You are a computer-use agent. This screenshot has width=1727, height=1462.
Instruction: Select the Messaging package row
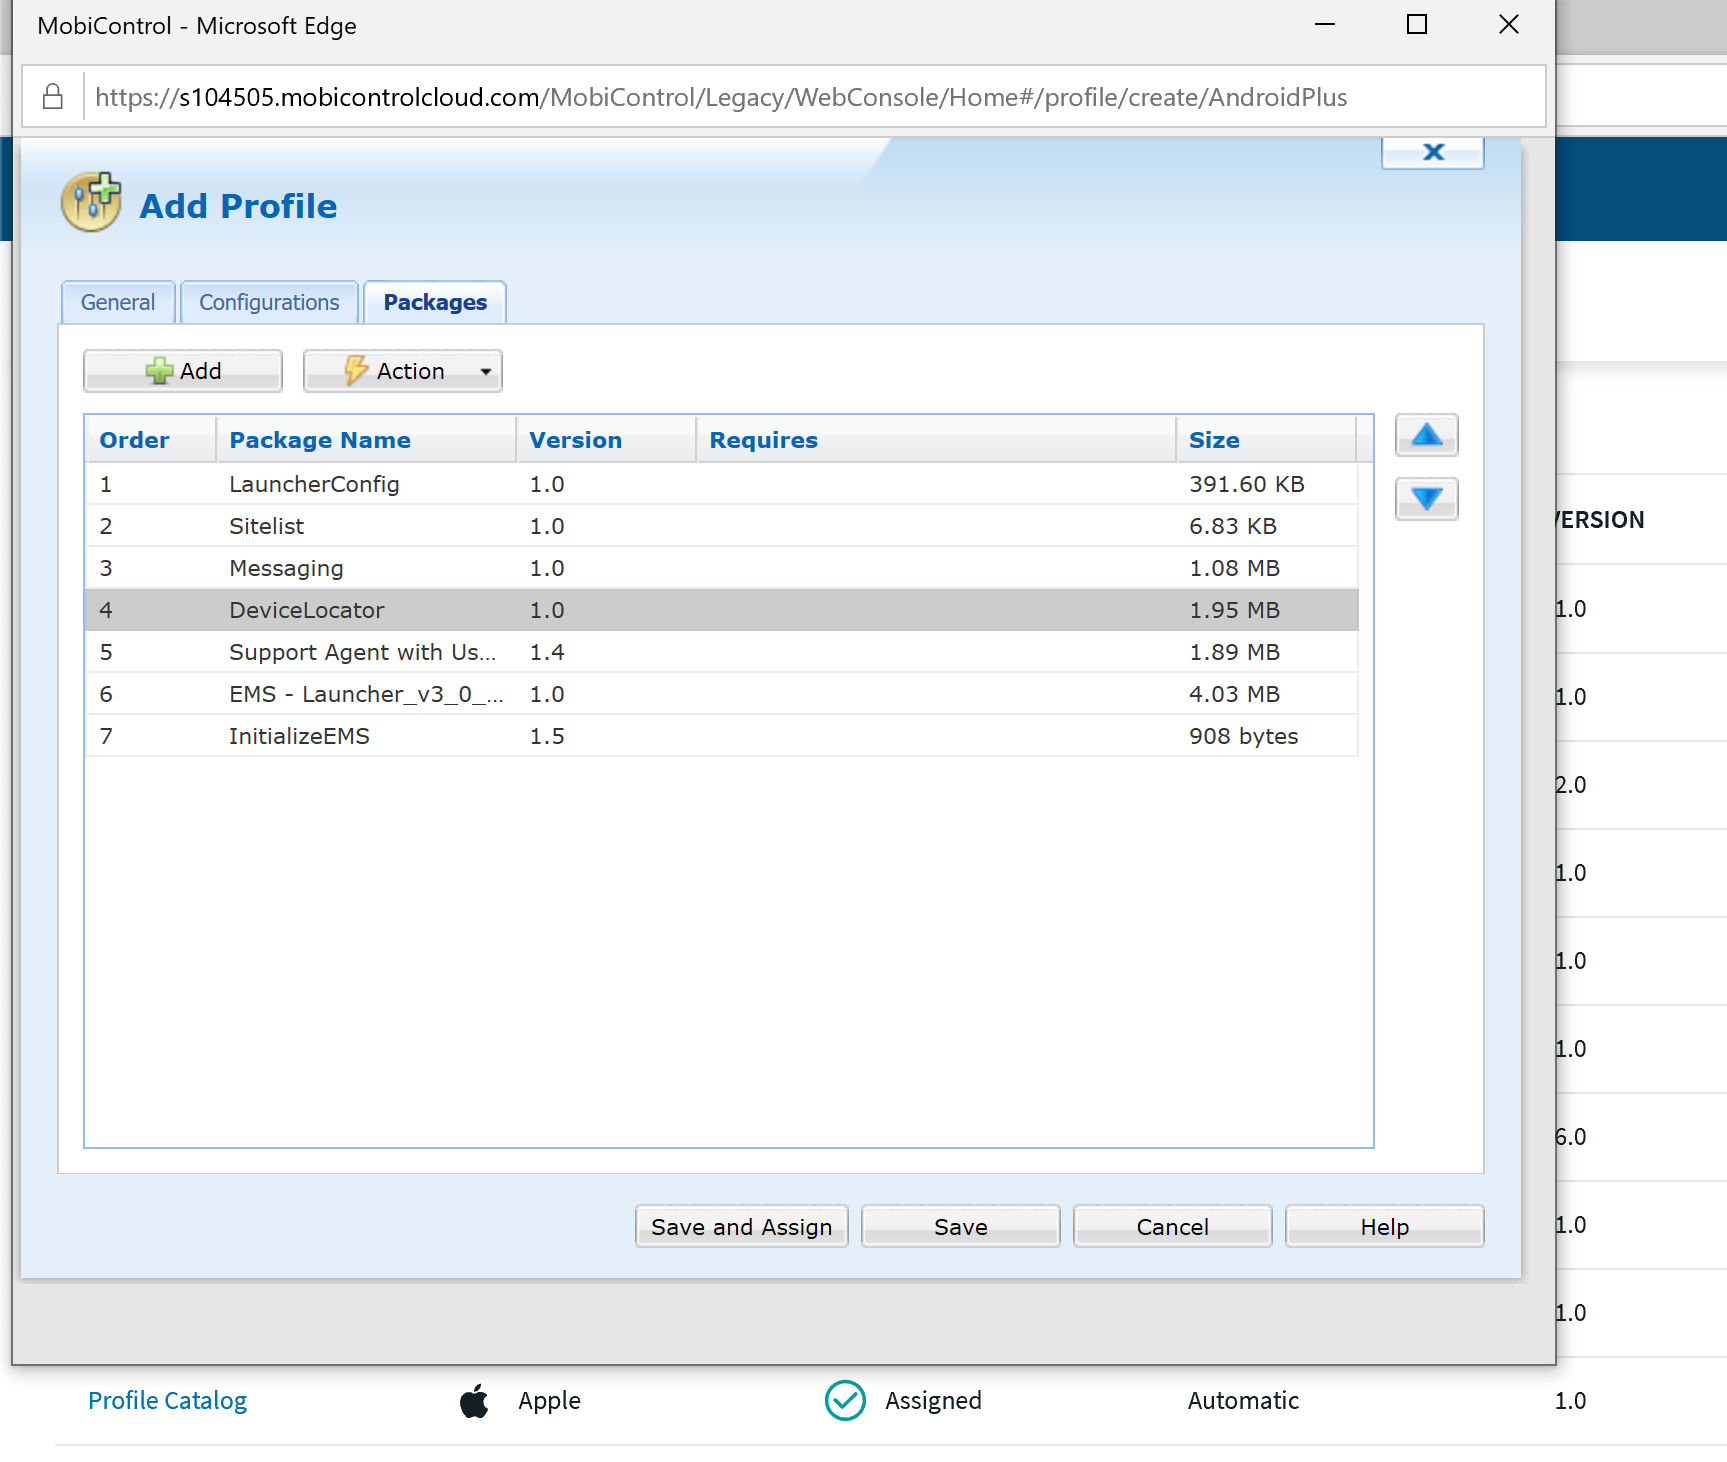[722, 568]
